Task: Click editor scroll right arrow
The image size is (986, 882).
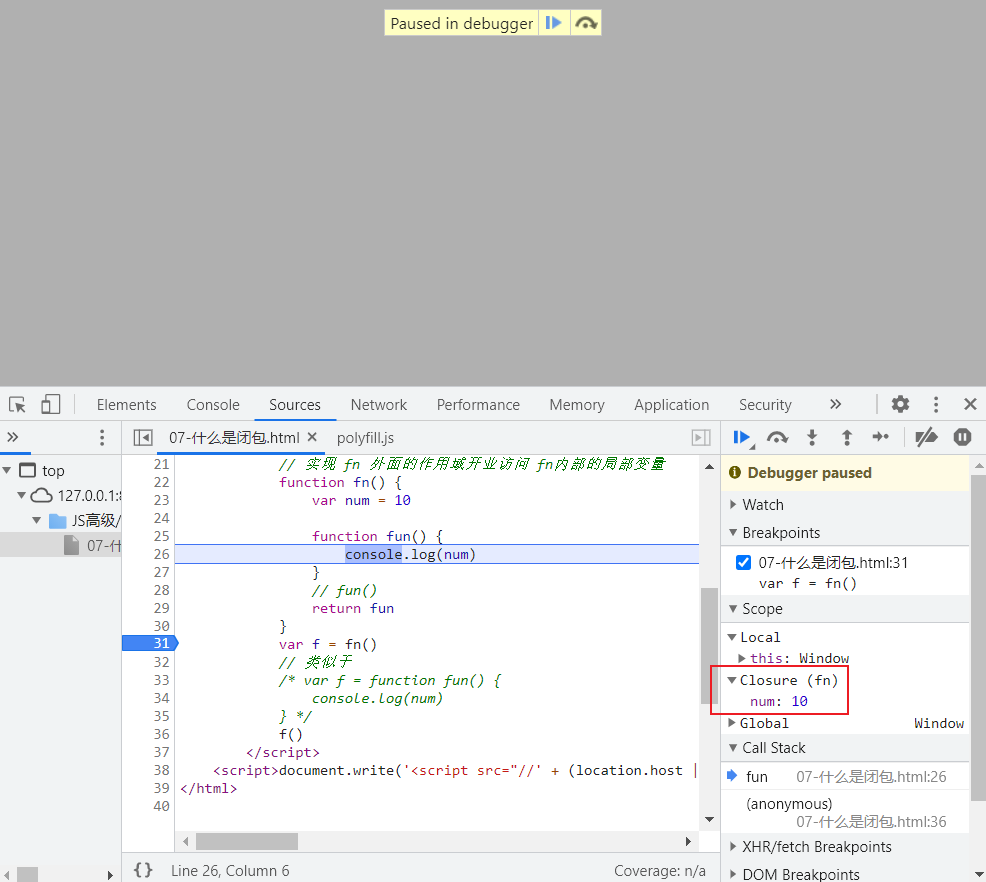Action: tap(689, 841)
